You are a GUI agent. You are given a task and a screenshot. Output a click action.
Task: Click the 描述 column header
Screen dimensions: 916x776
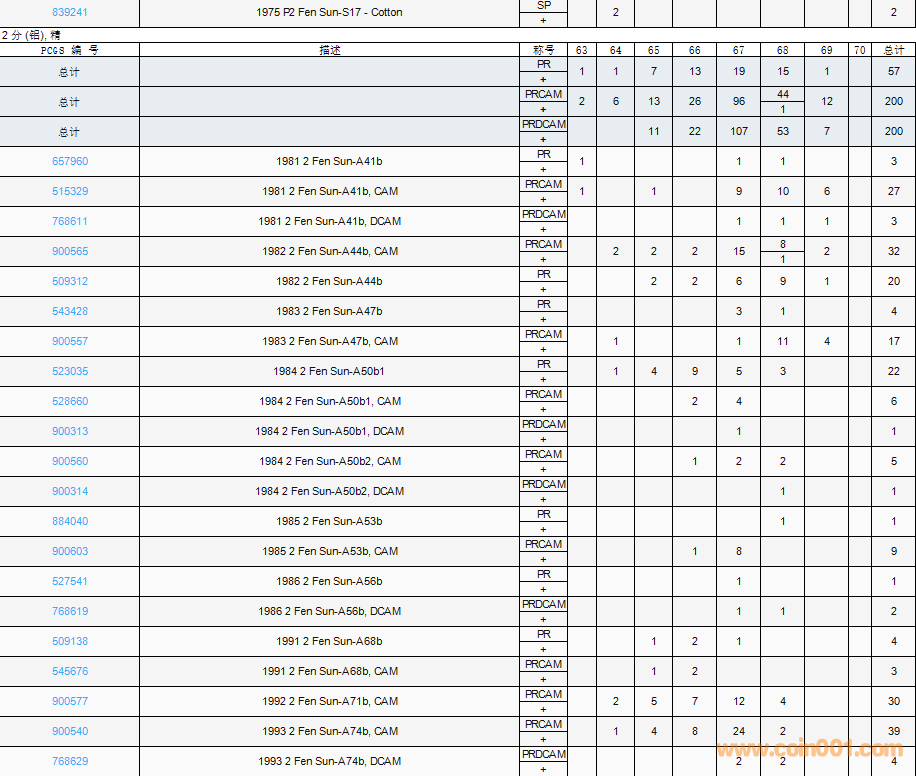point(329,49)
